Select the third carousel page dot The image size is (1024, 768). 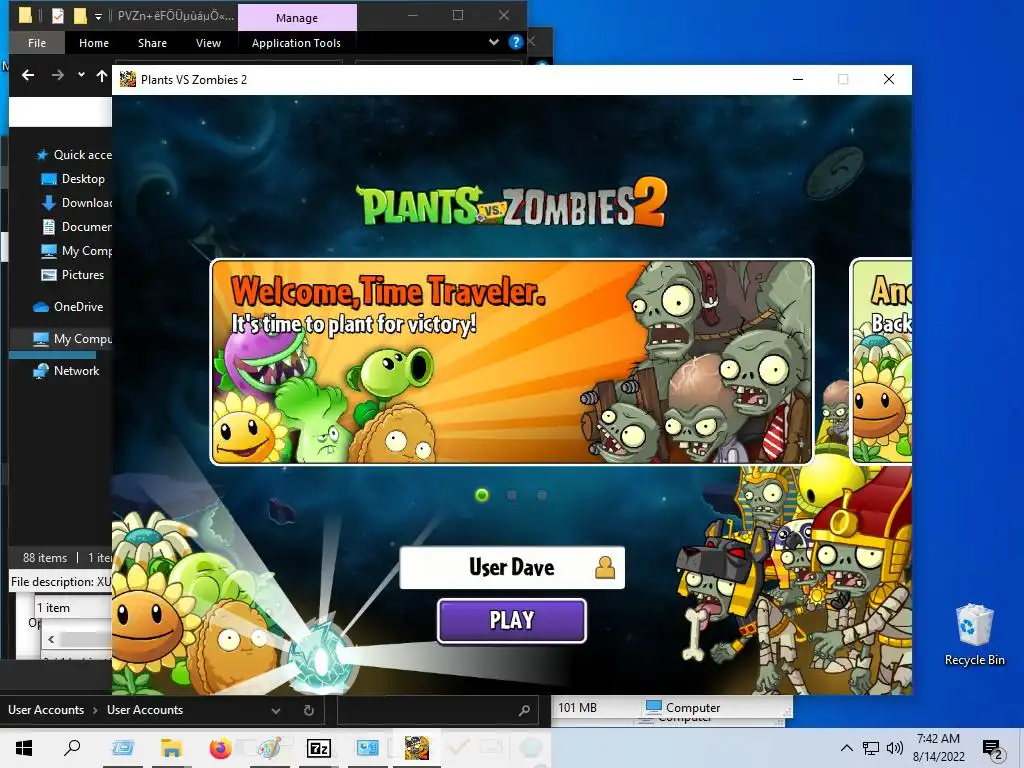[x=542, y=495]
